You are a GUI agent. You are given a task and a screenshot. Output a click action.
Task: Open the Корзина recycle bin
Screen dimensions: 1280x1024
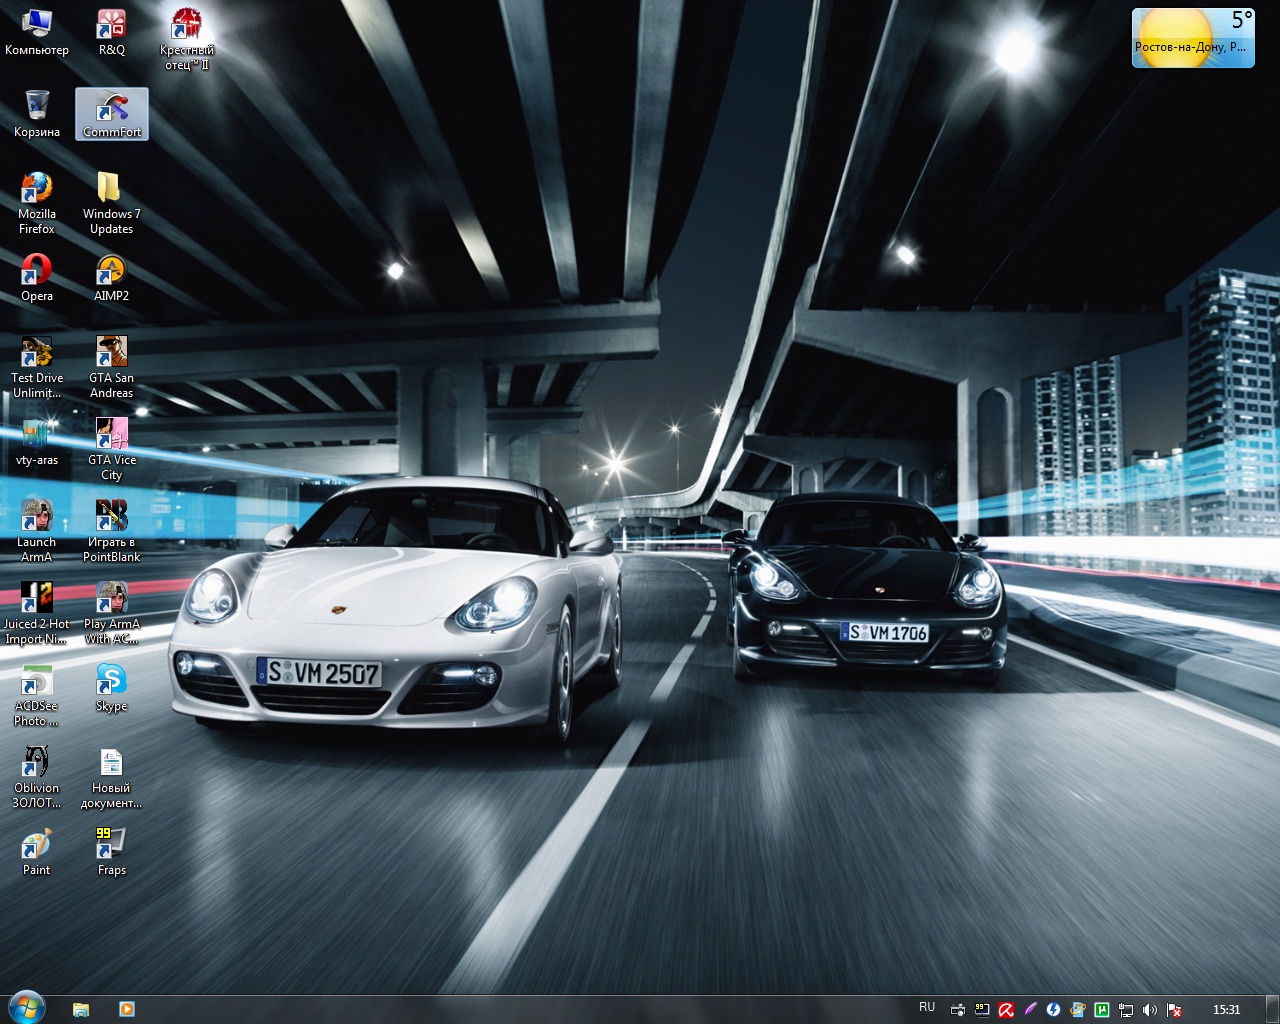pos(37,114)
